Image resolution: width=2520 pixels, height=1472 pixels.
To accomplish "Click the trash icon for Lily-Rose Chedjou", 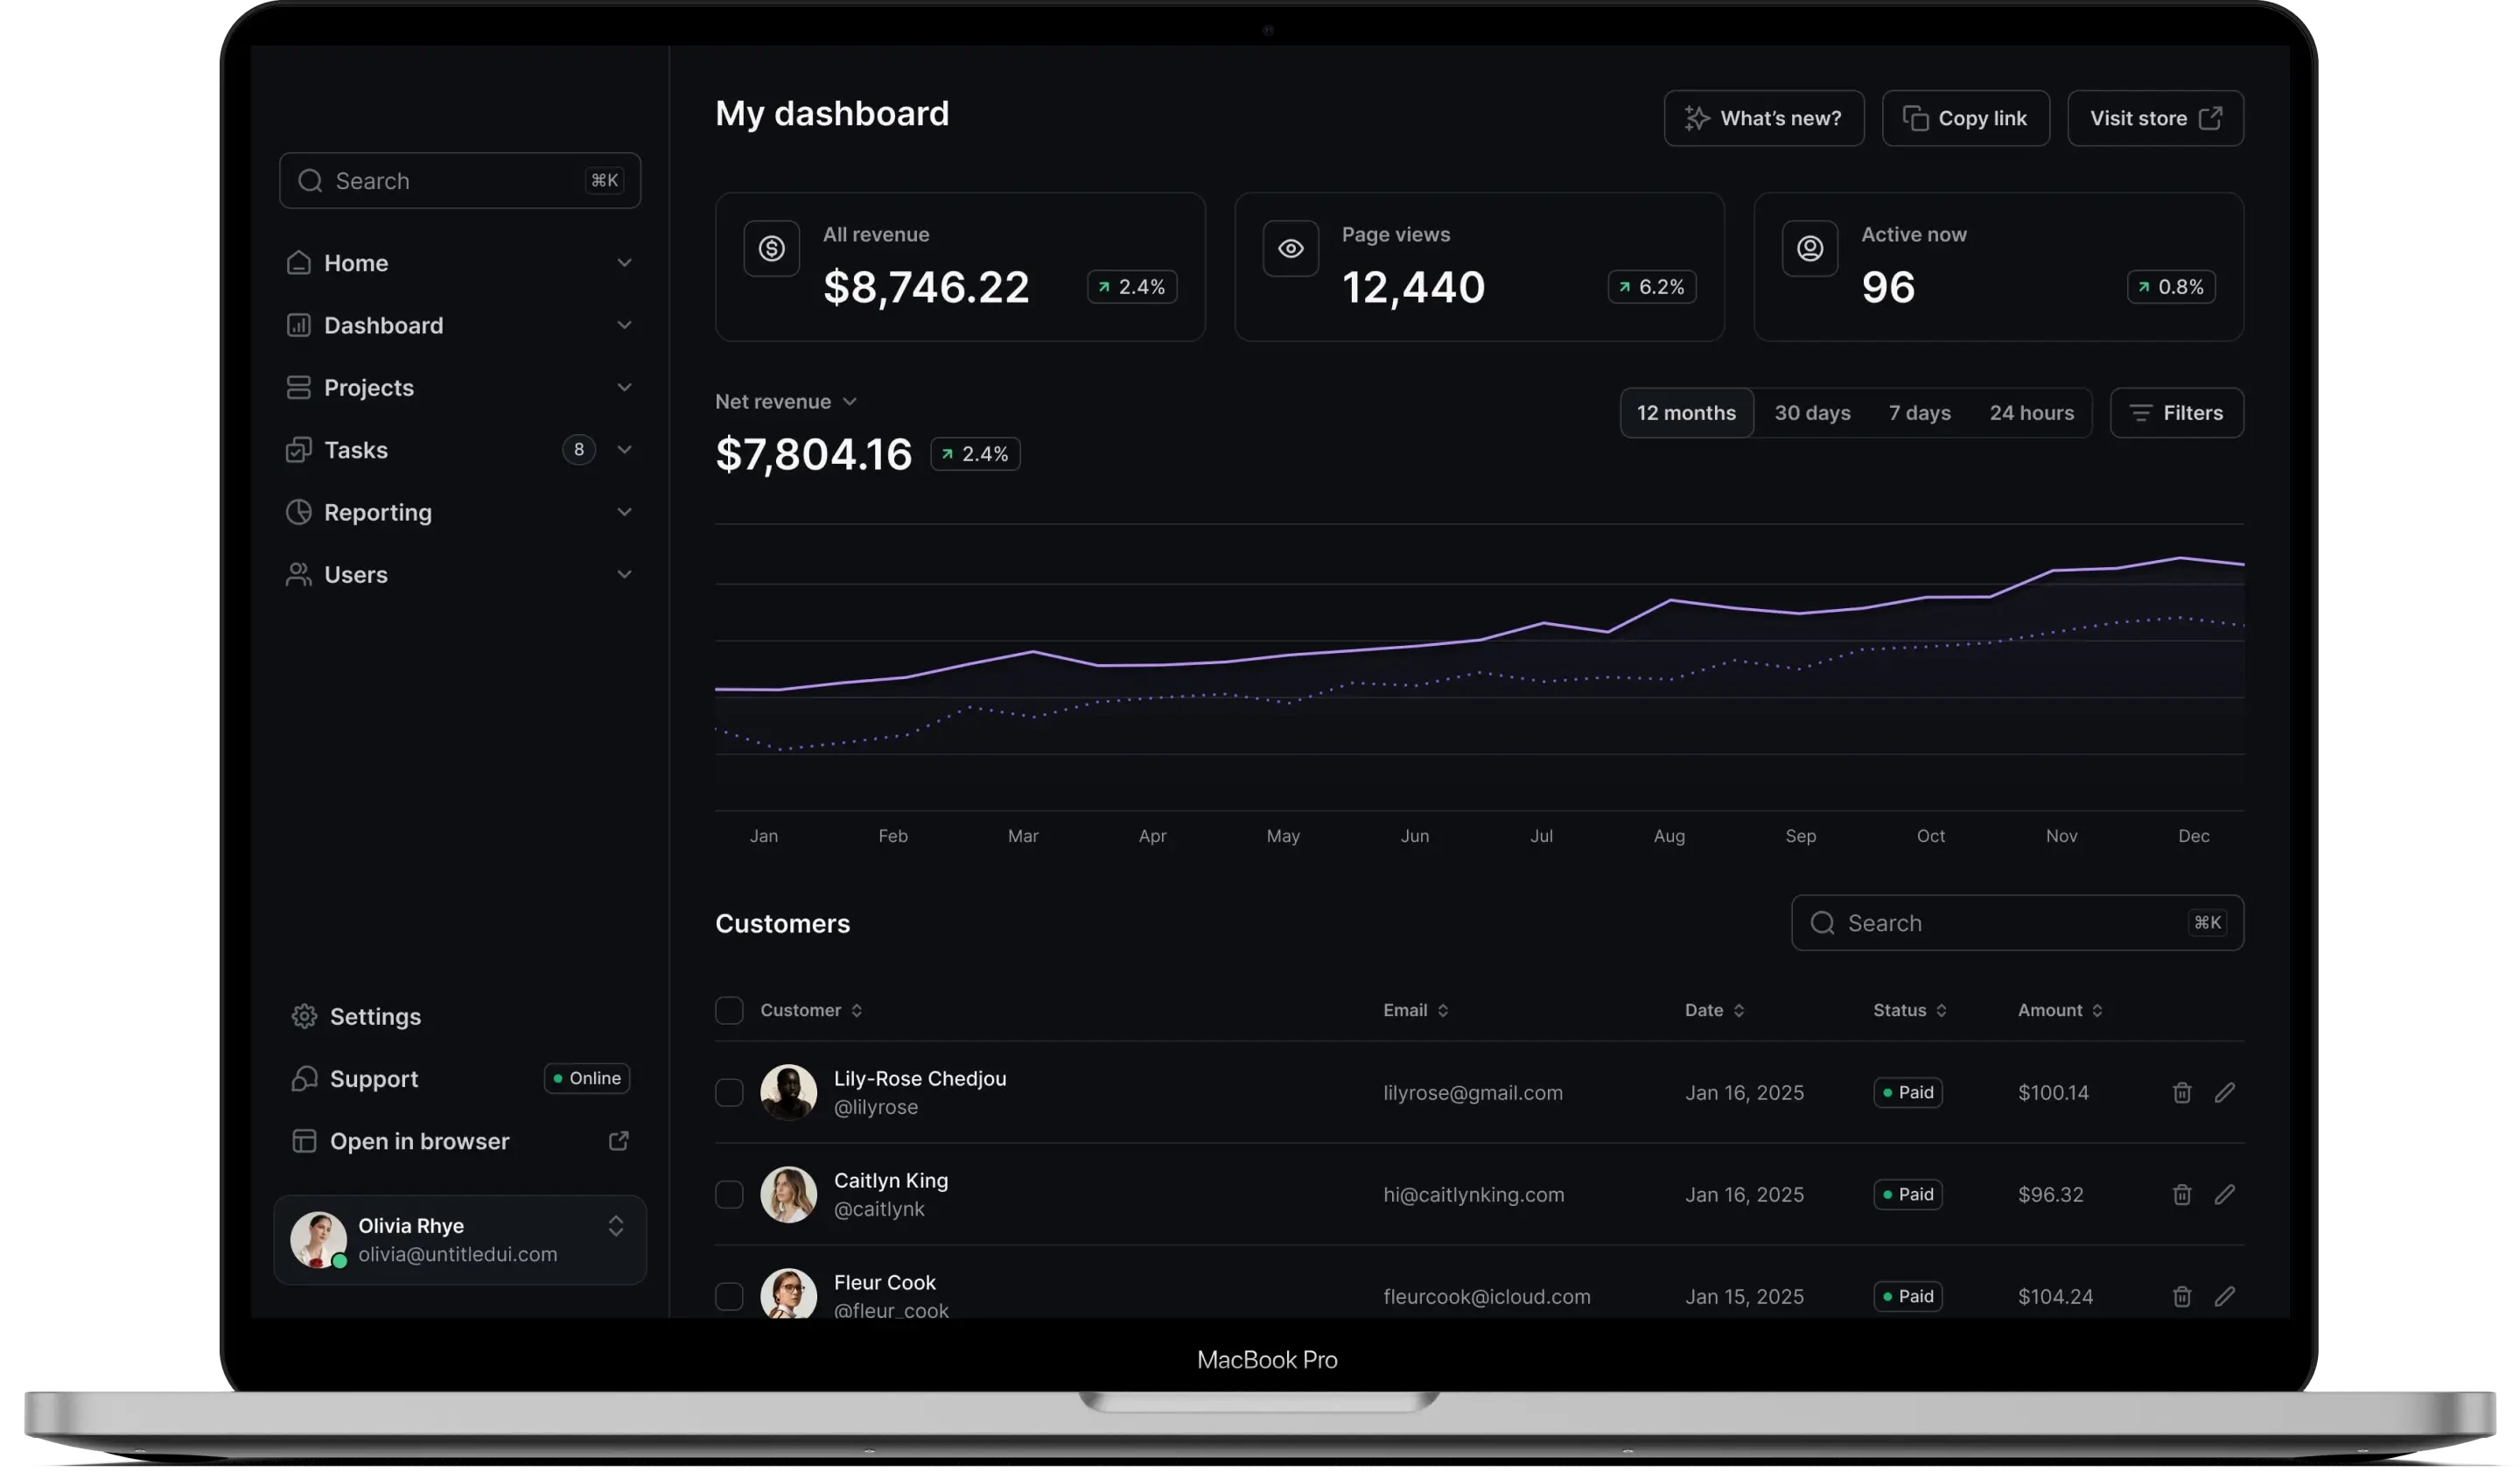I will (x=2182, y=1093).
